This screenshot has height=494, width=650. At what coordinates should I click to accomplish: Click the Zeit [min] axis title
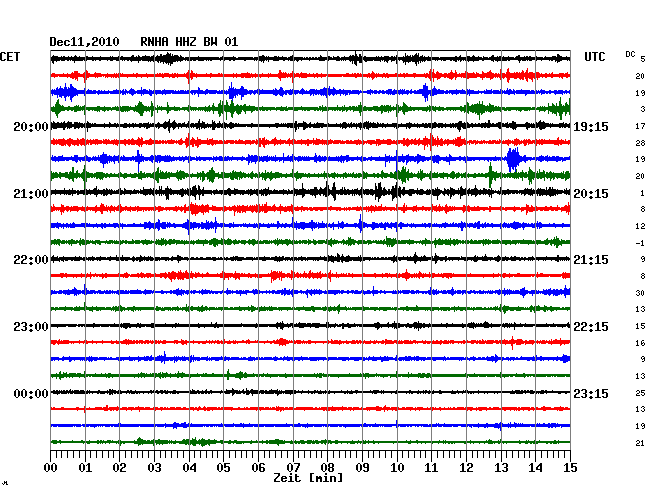[x=308, y=479]
